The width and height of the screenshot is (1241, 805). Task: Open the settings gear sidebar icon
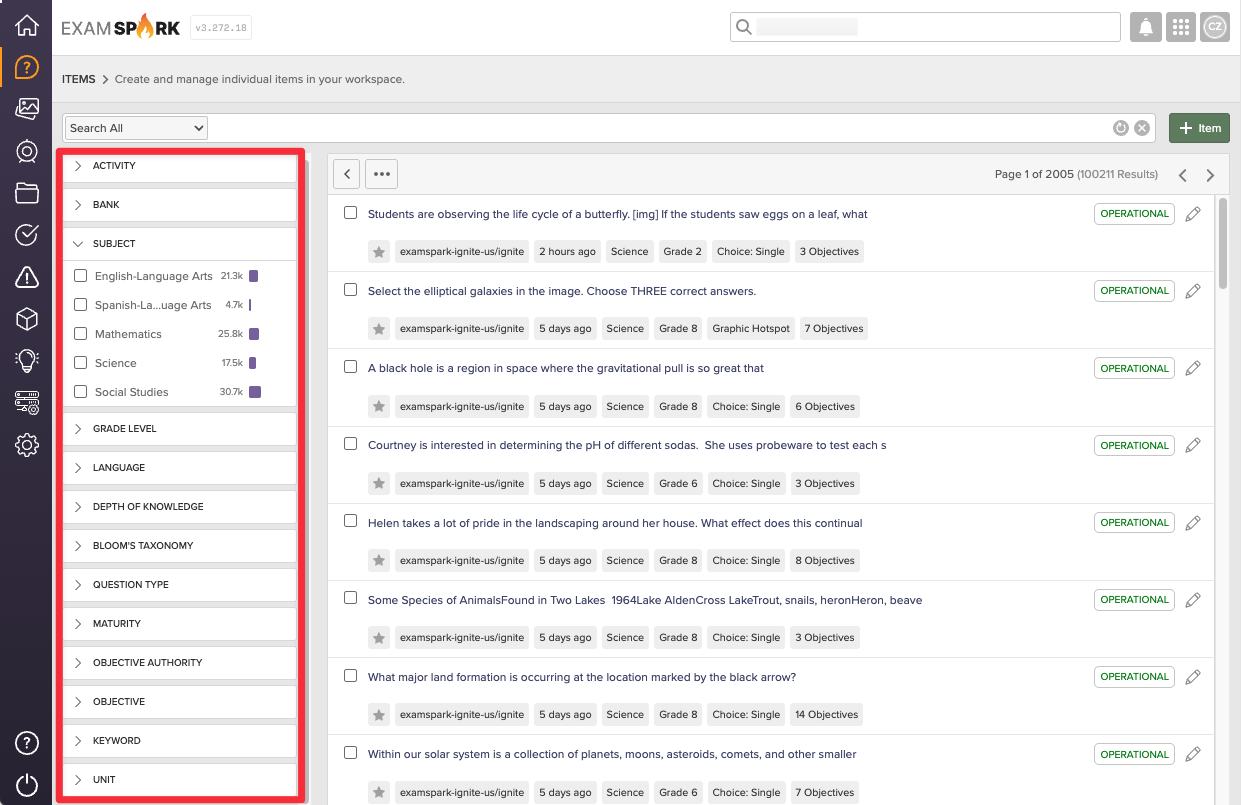27,445
